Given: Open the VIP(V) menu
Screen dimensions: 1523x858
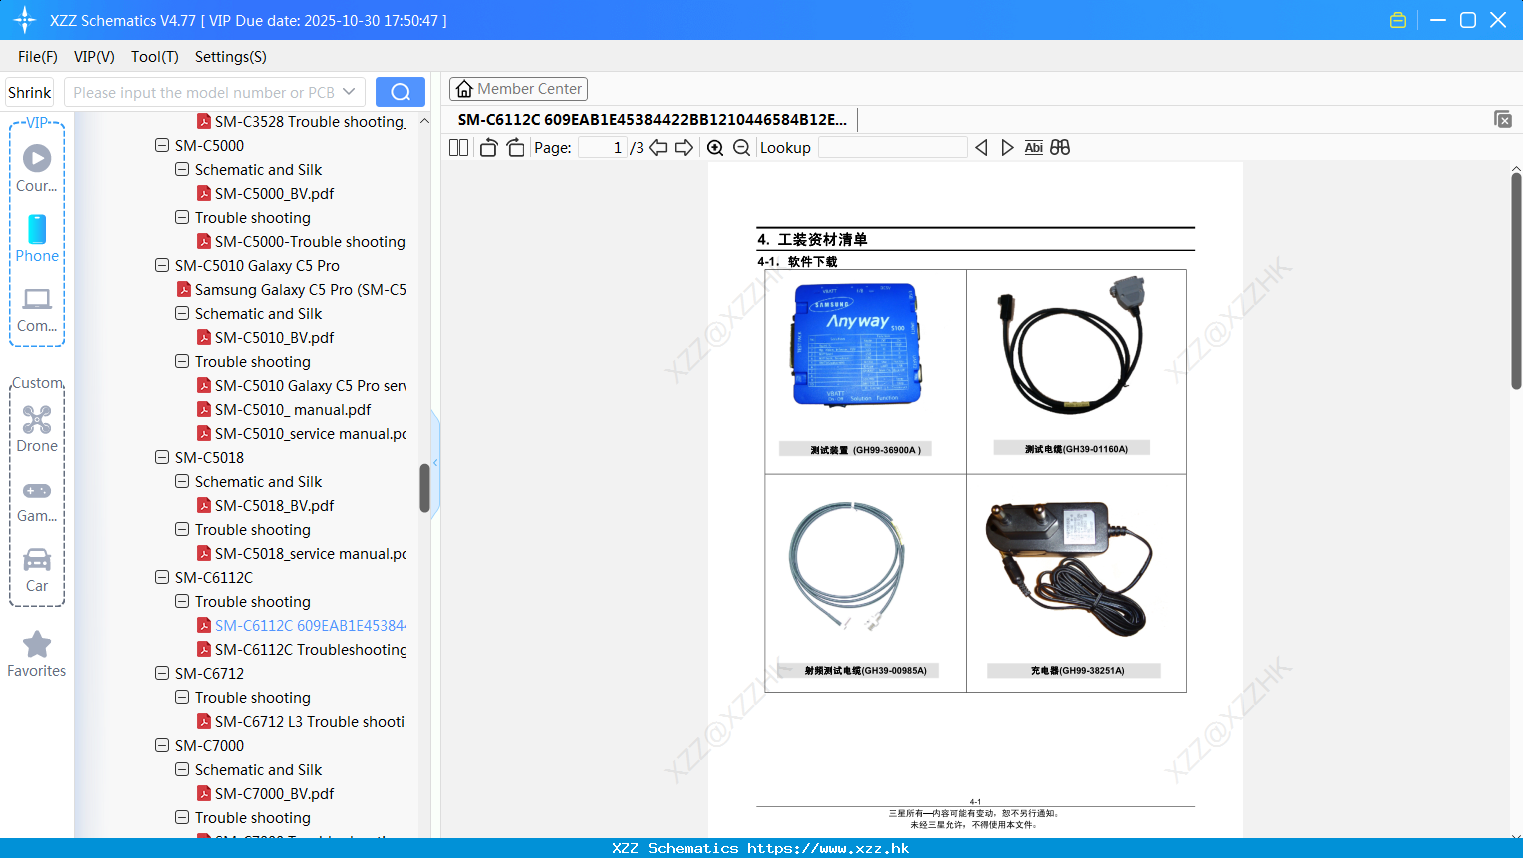Looking at the screenshot, I should (x=94, y=57).
